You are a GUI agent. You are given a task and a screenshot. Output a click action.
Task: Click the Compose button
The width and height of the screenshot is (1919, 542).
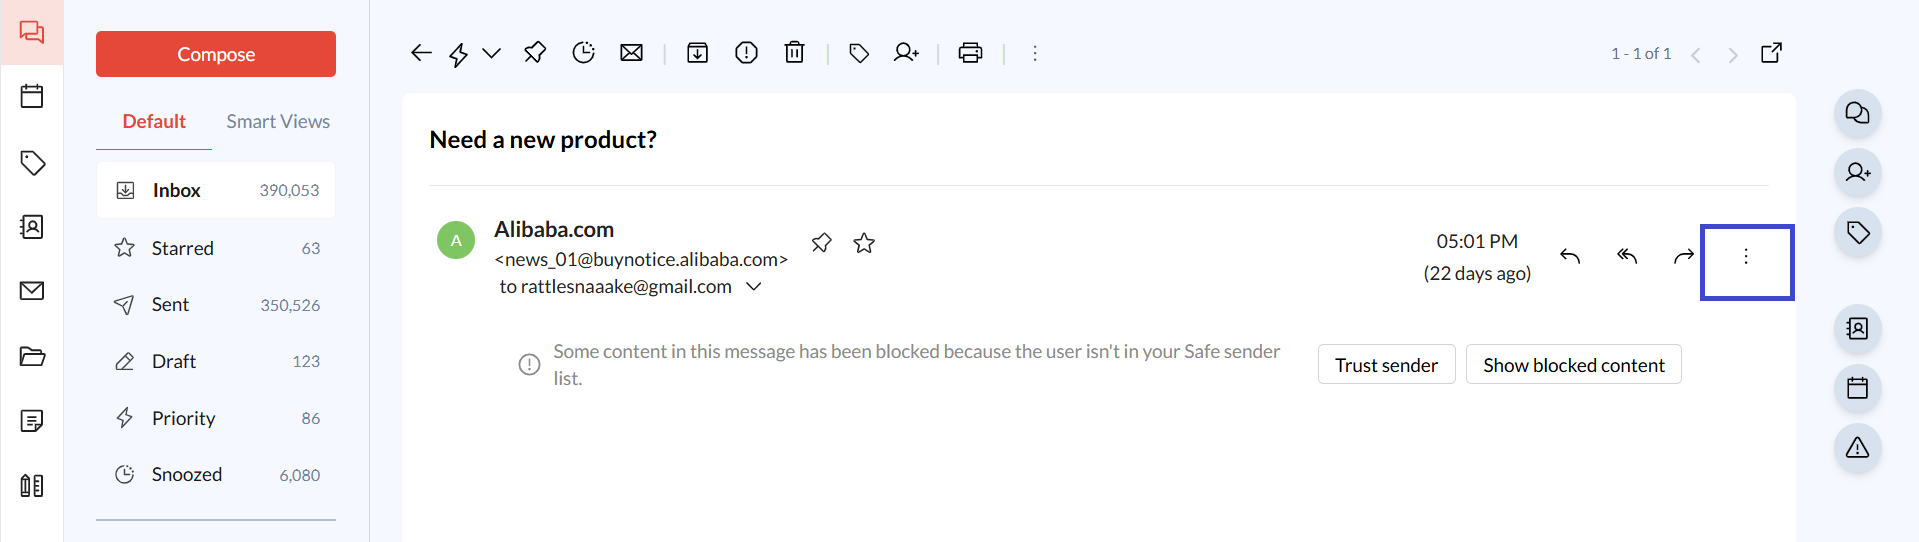pyautogui.click(x=216, y=54)
